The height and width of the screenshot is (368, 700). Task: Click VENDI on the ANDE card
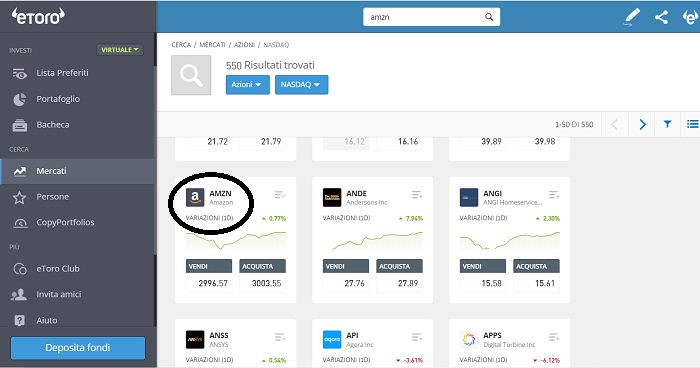click(x=346, y=266)
